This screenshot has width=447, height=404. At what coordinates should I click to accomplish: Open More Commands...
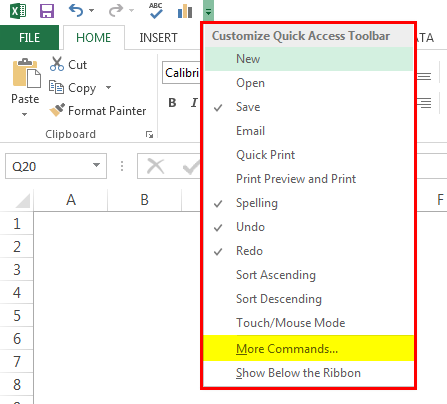click(309, 348)
